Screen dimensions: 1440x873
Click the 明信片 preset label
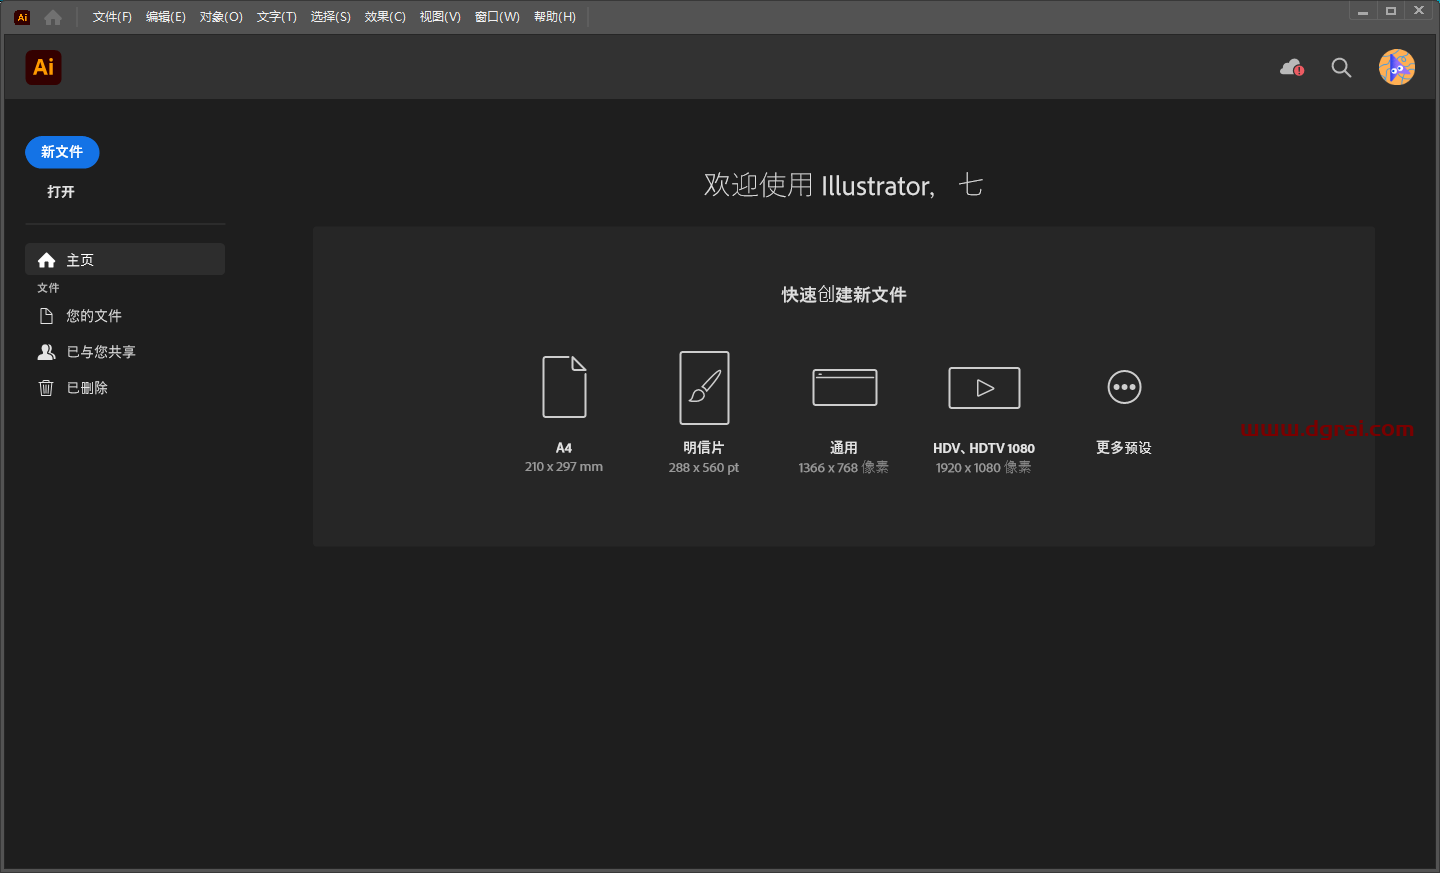(x=704, y=448)
